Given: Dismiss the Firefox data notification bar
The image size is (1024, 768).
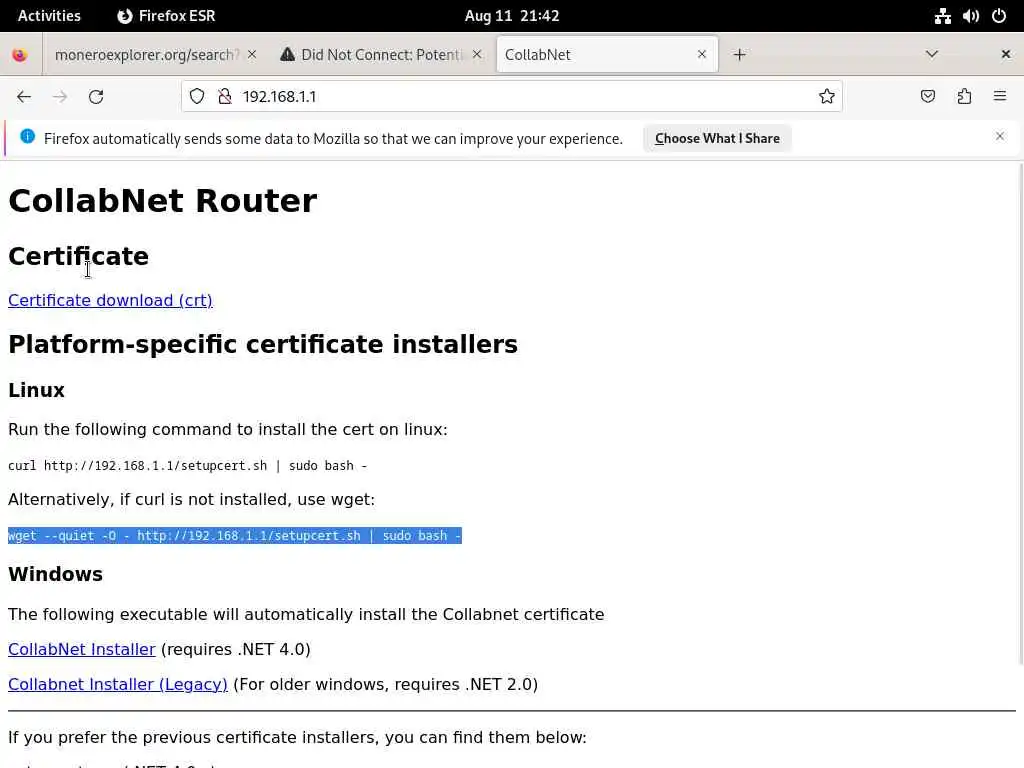Looking at the screenshot, I should point(1000,136).
